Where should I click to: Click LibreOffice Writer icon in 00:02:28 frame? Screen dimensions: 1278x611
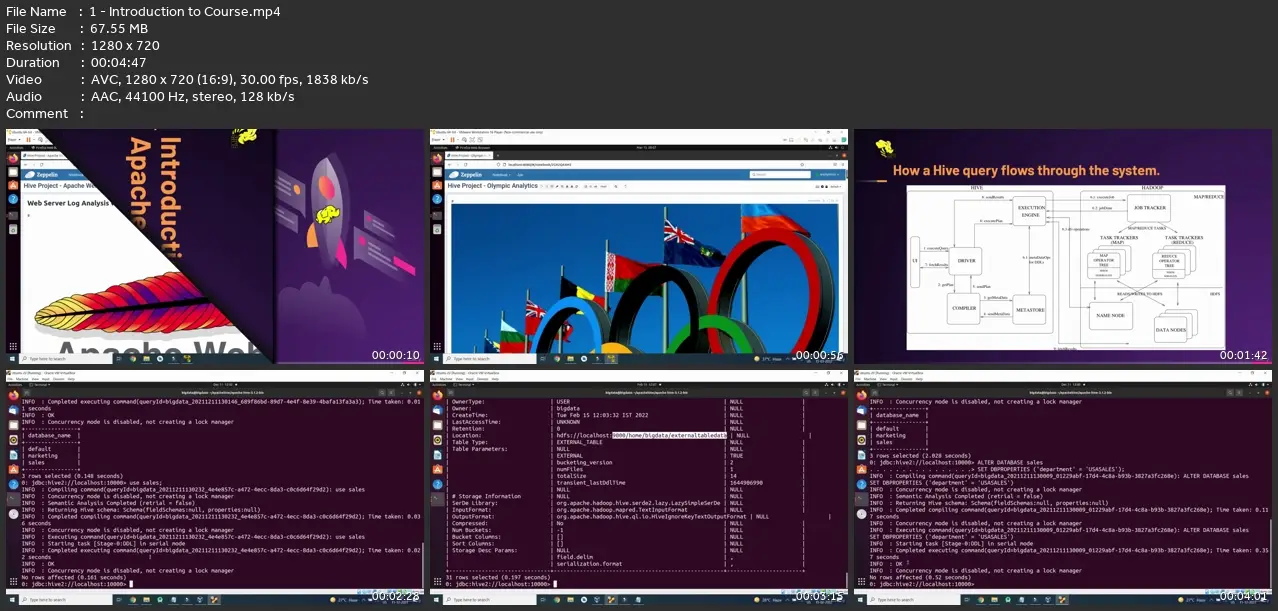(13, 455)
